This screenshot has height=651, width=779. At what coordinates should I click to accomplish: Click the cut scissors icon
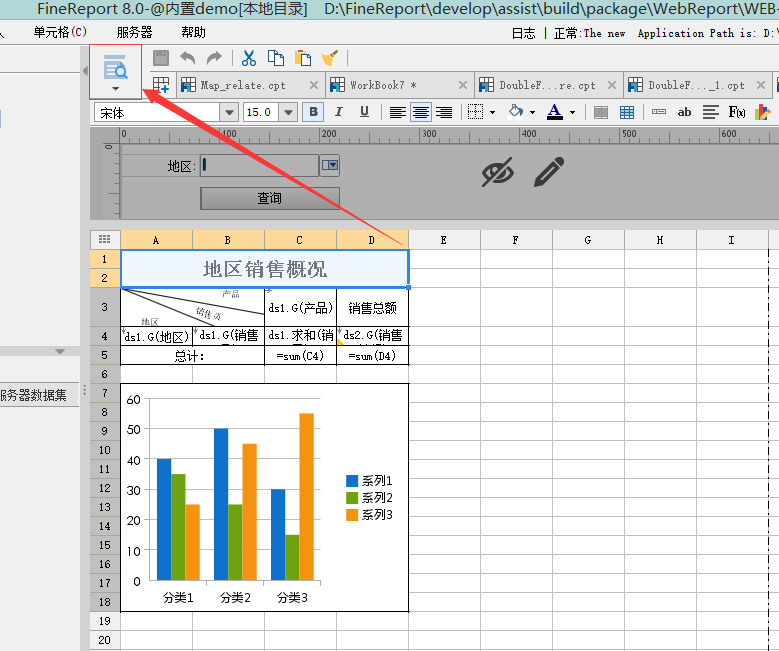coord(248,58)
